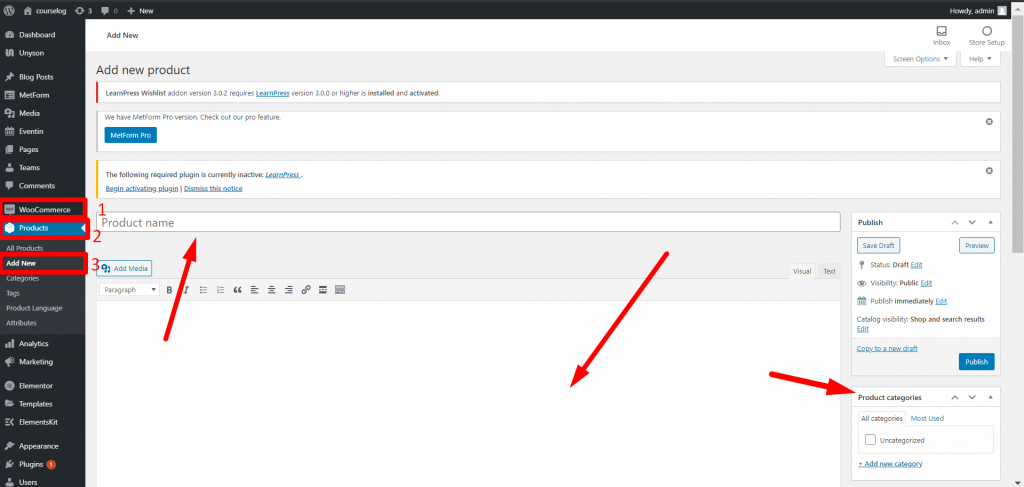Switch to Most Used categories tab
Viewport: 1024px width, 487px height.
coord(927,418)
